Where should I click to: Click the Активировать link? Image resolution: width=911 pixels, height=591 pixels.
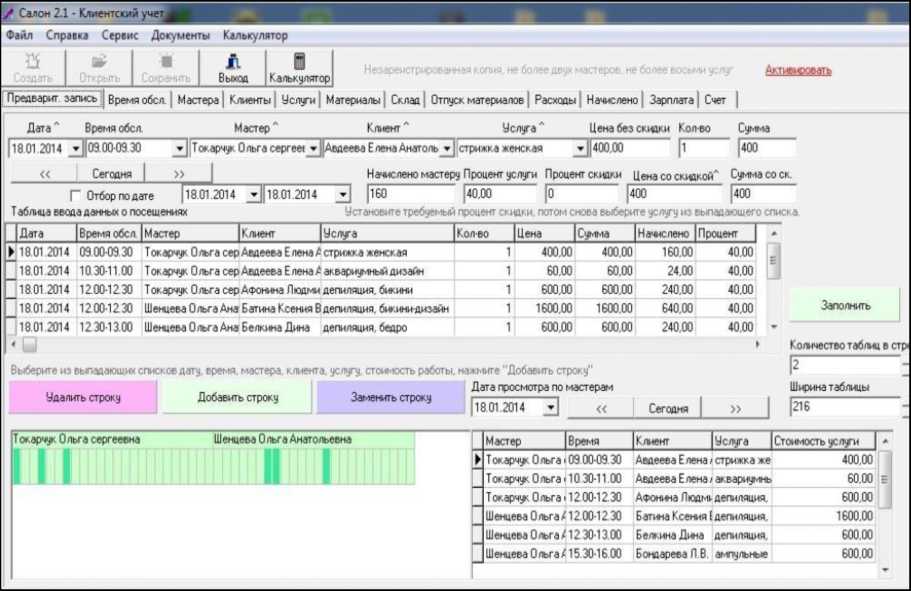798,70
